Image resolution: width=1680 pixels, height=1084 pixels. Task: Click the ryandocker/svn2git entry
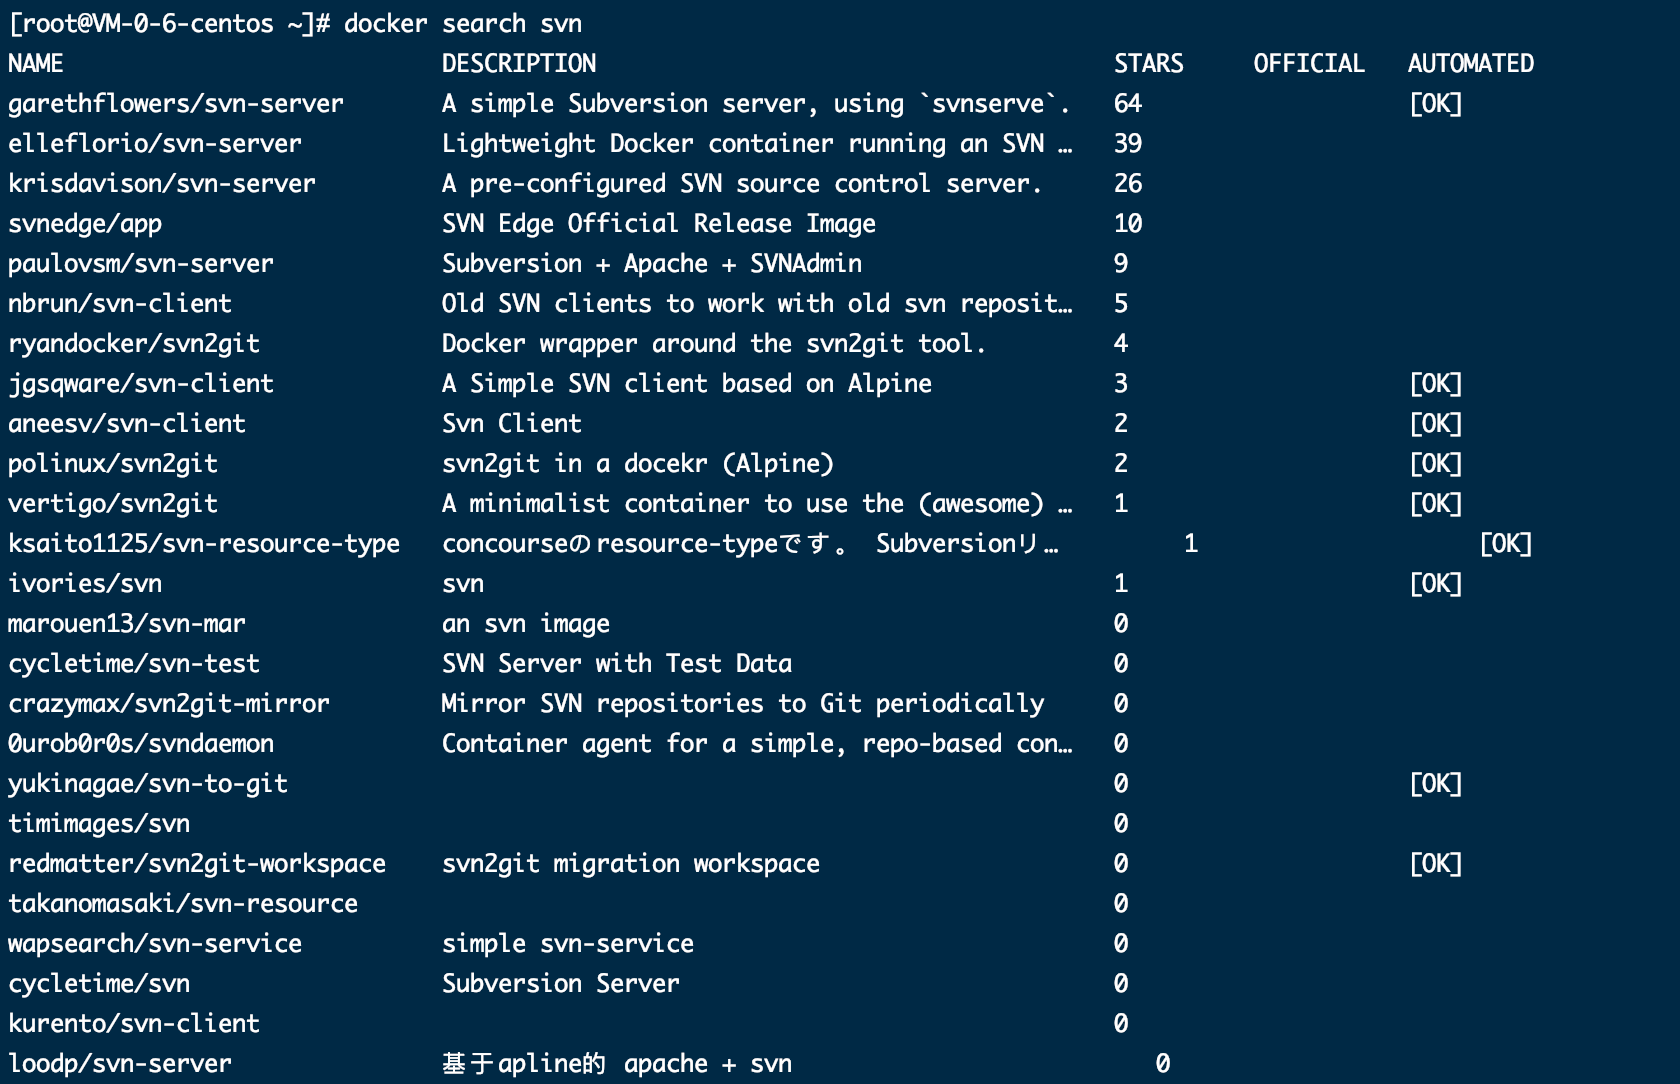coord(134,344)
